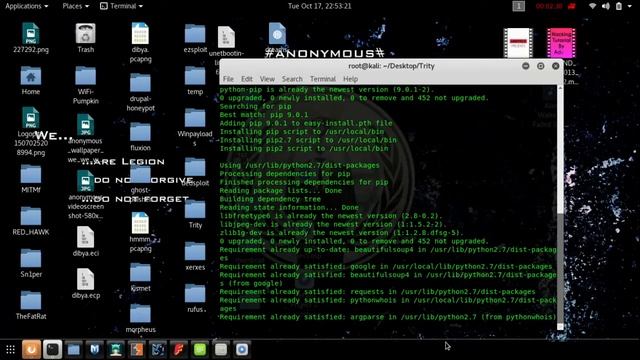Viewport: 640px width, 360px height.
Task: Open the Kismet desktop folder
Action: coord(140,278)
